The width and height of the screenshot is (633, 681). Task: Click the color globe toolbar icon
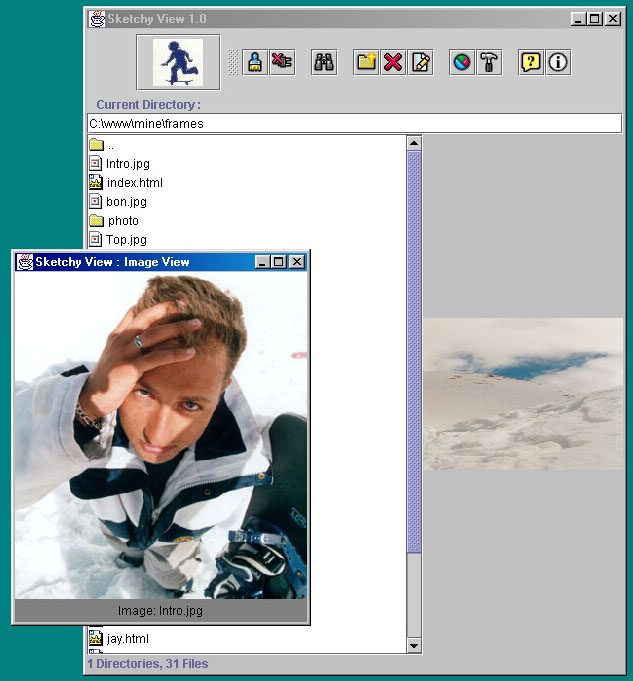pos(462,62)
